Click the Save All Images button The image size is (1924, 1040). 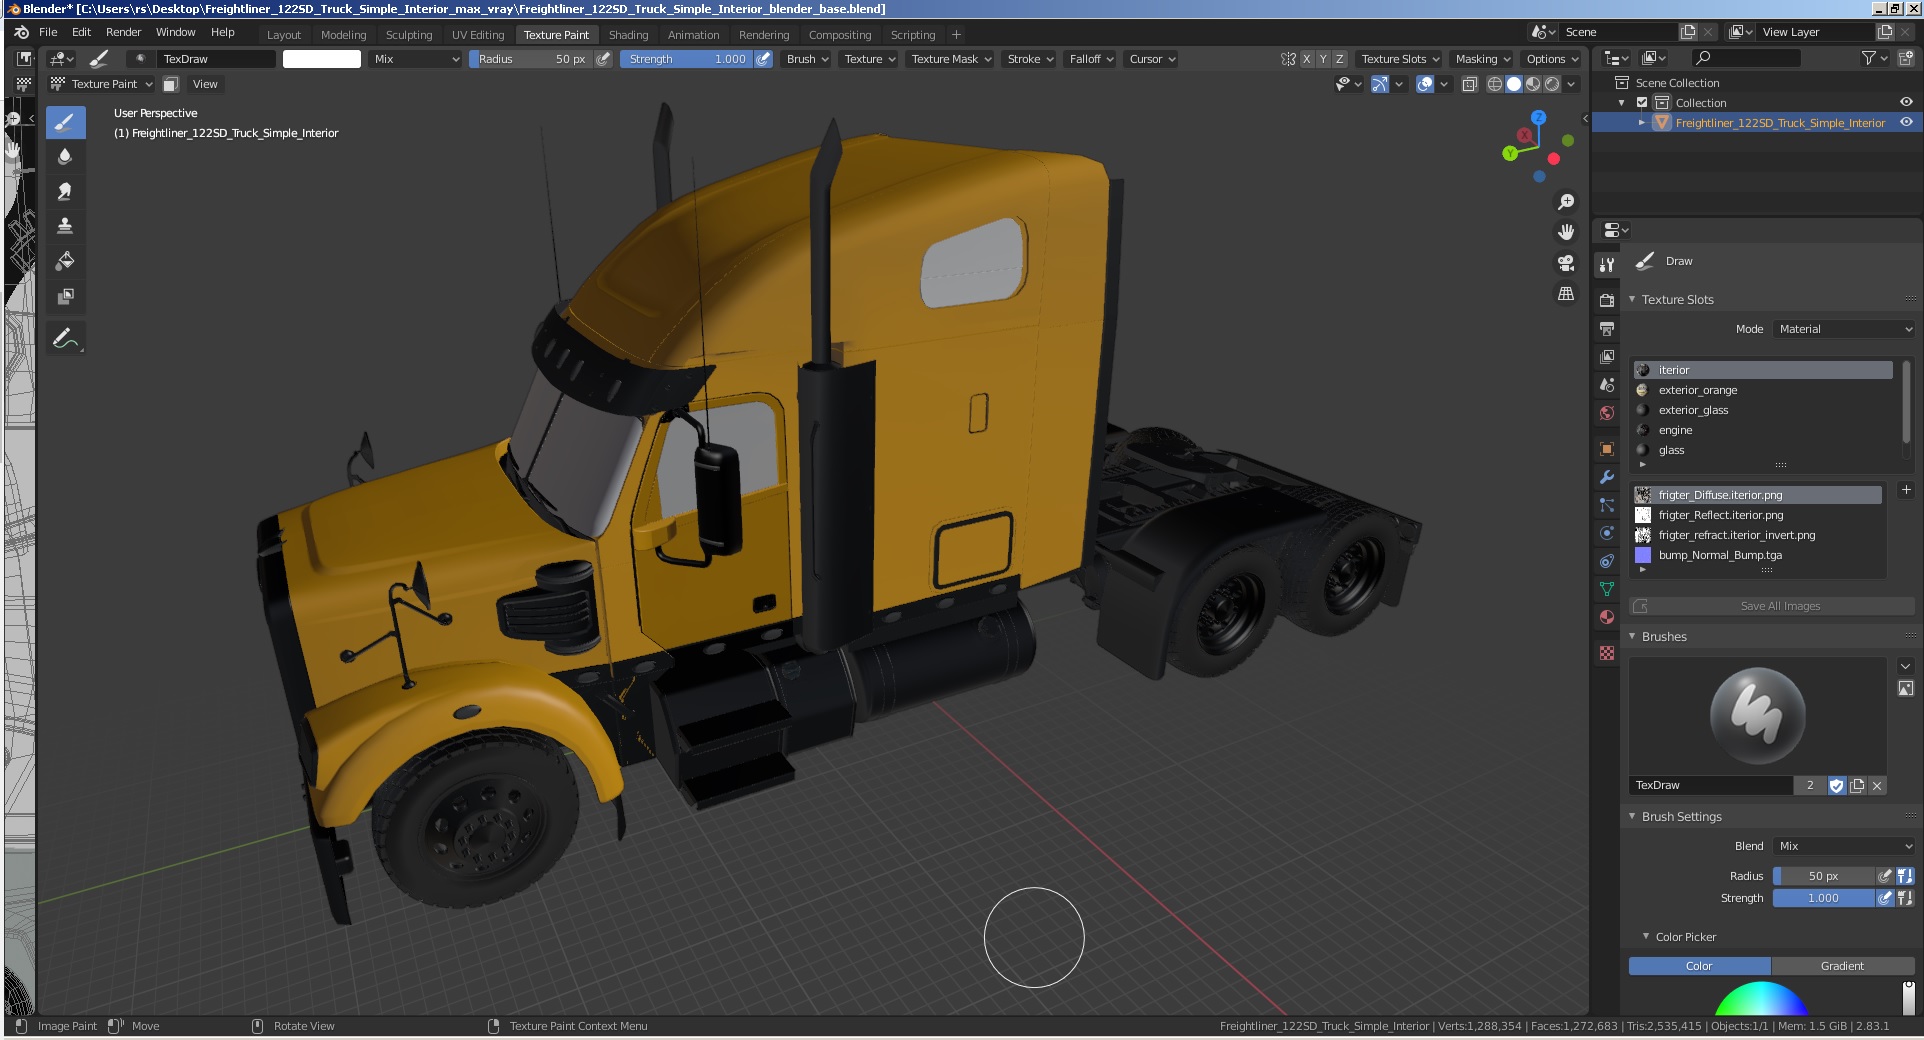[1772, 606]
